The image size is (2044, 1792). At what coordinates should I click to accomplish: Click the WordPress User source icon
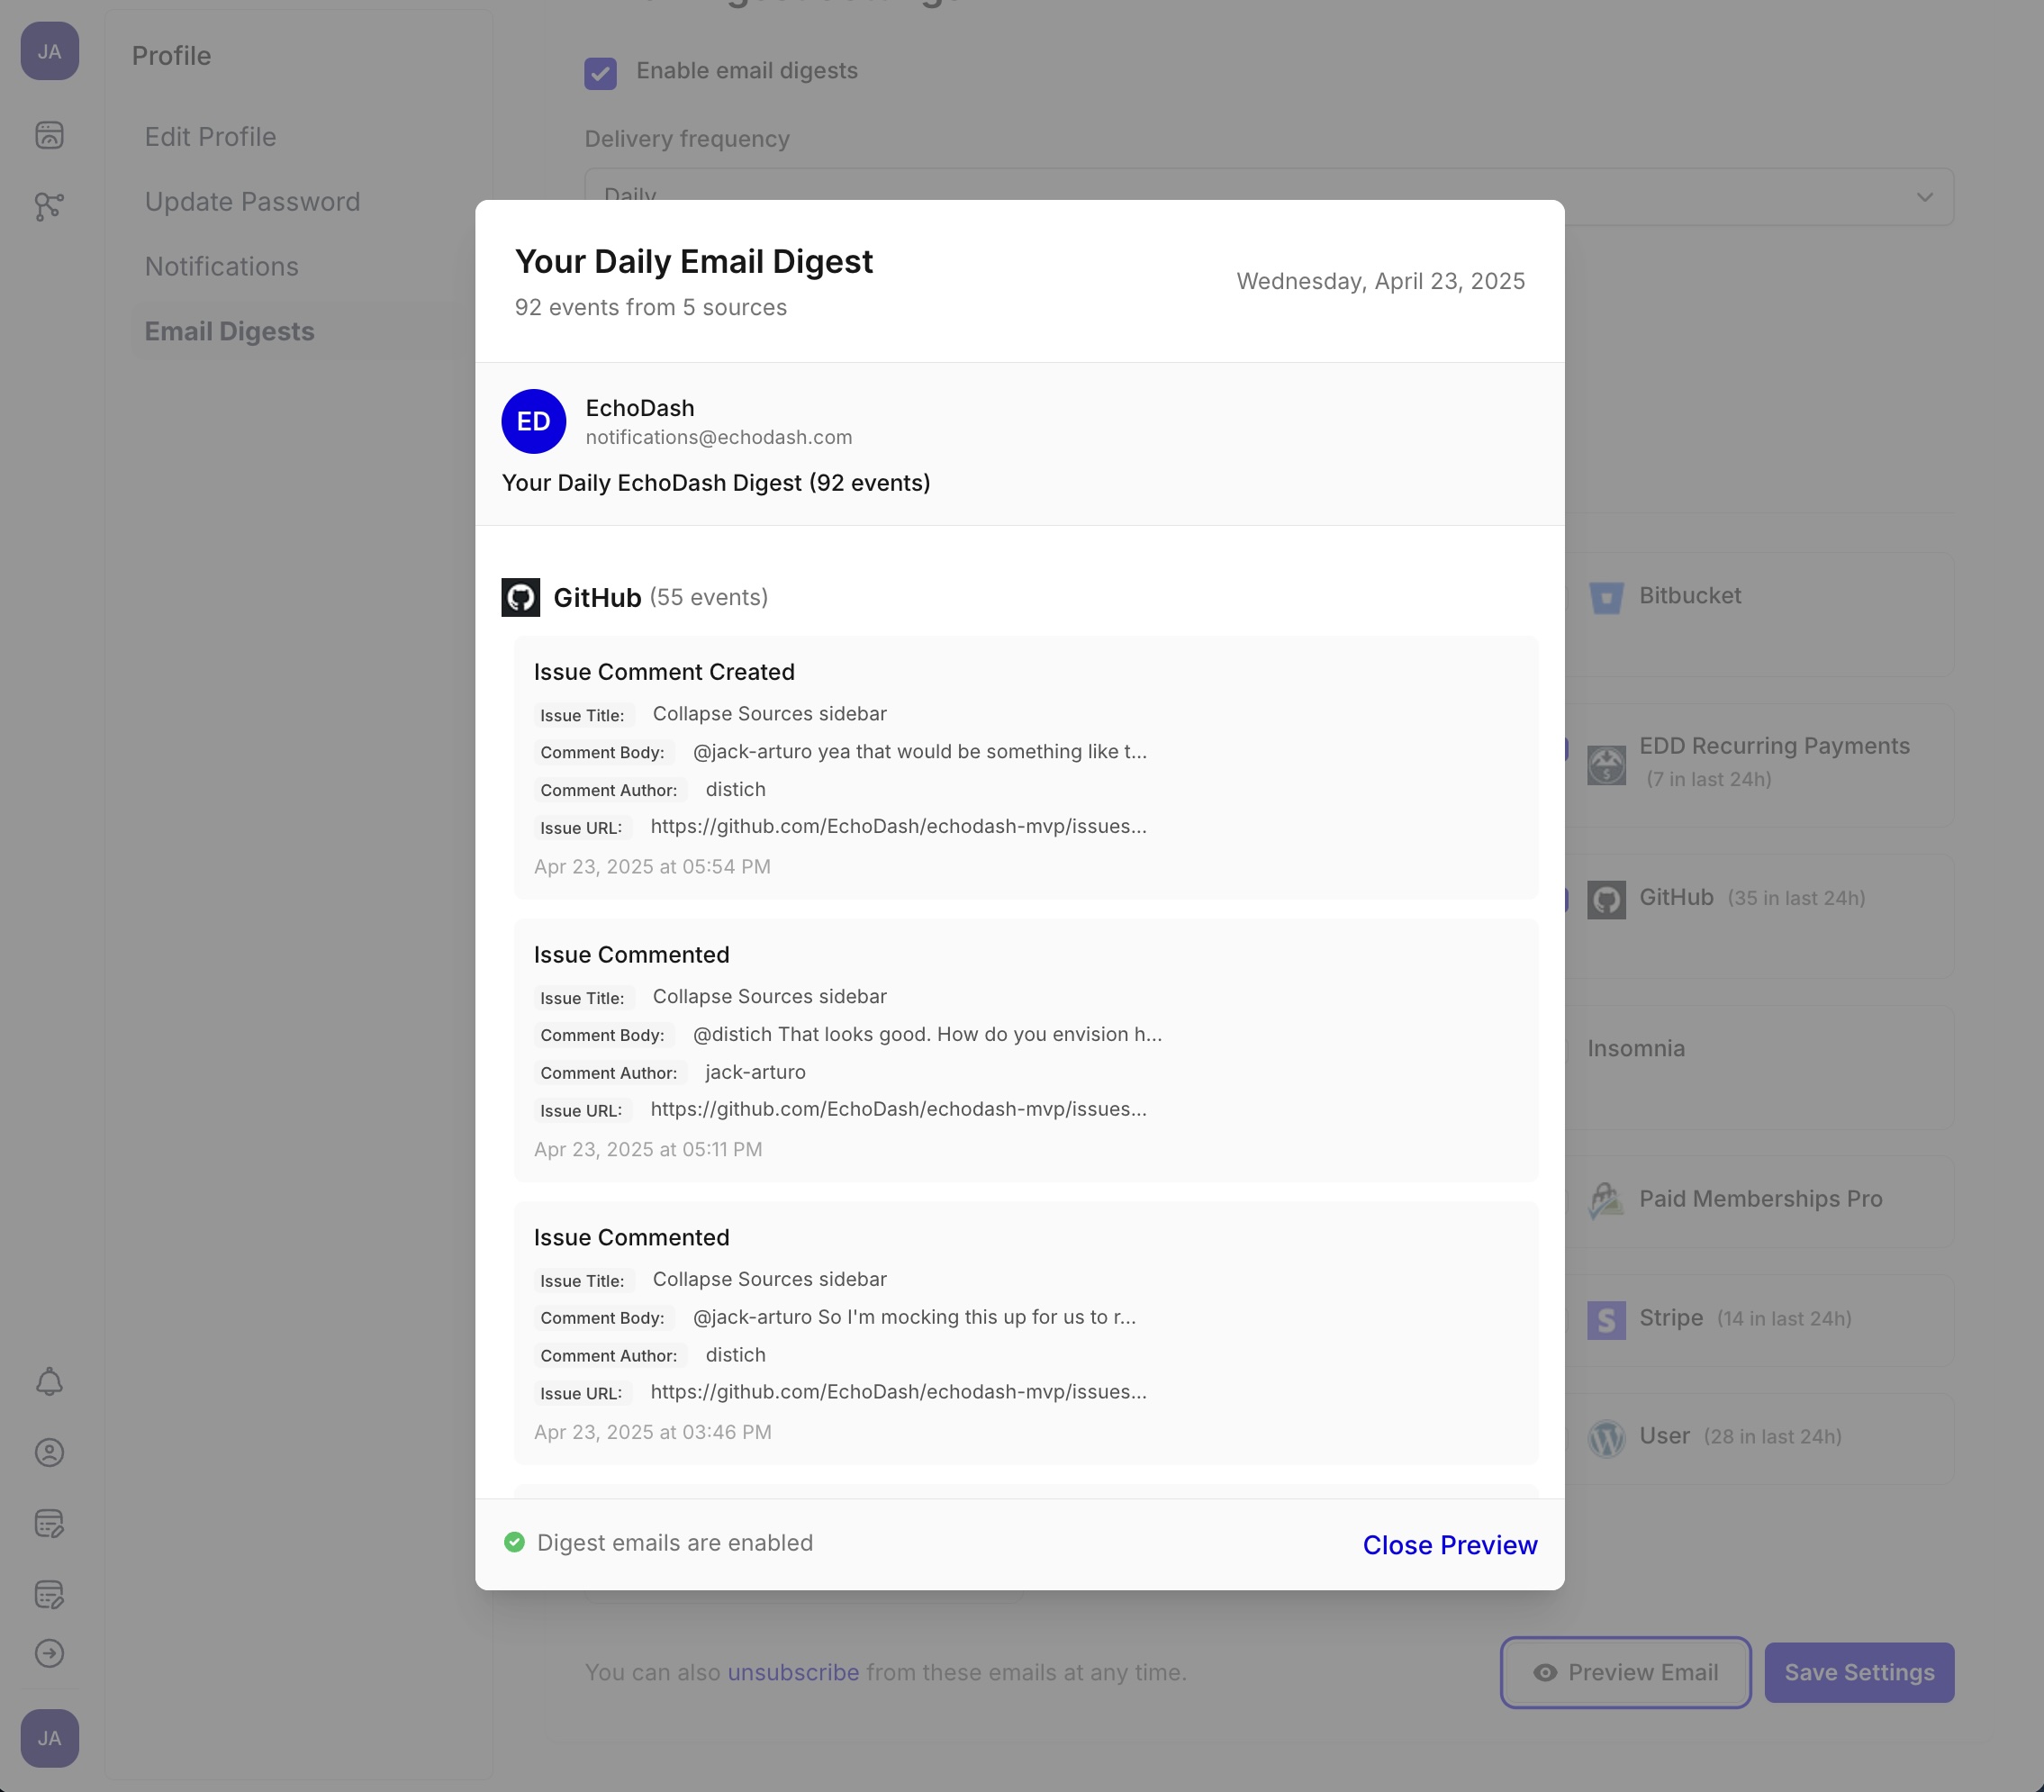(x=1606, y=1438)
